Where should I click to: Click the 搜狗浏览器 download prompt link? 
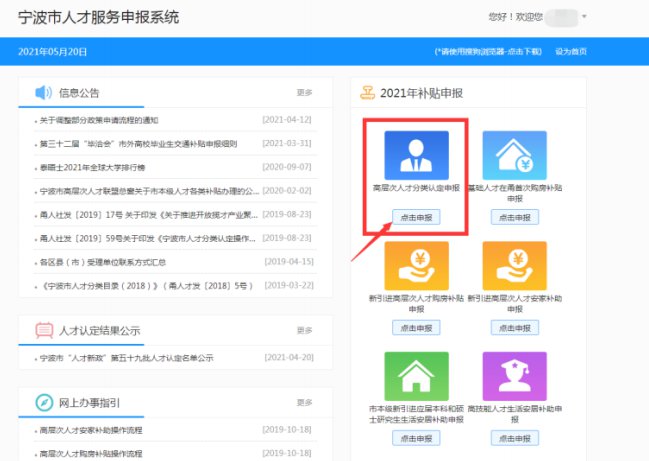488,51
